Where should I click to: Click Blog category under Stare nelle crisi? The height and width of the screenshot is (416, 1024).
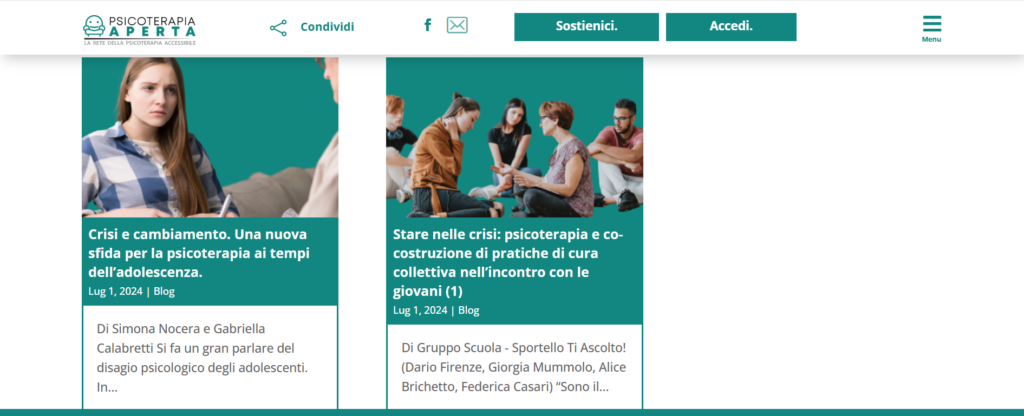click(469, 310)
